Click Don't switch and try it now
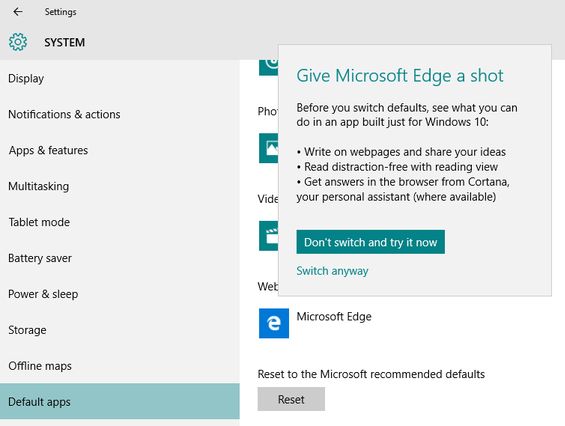Screen dimensions: 565x426 click(x=370, y=242)
